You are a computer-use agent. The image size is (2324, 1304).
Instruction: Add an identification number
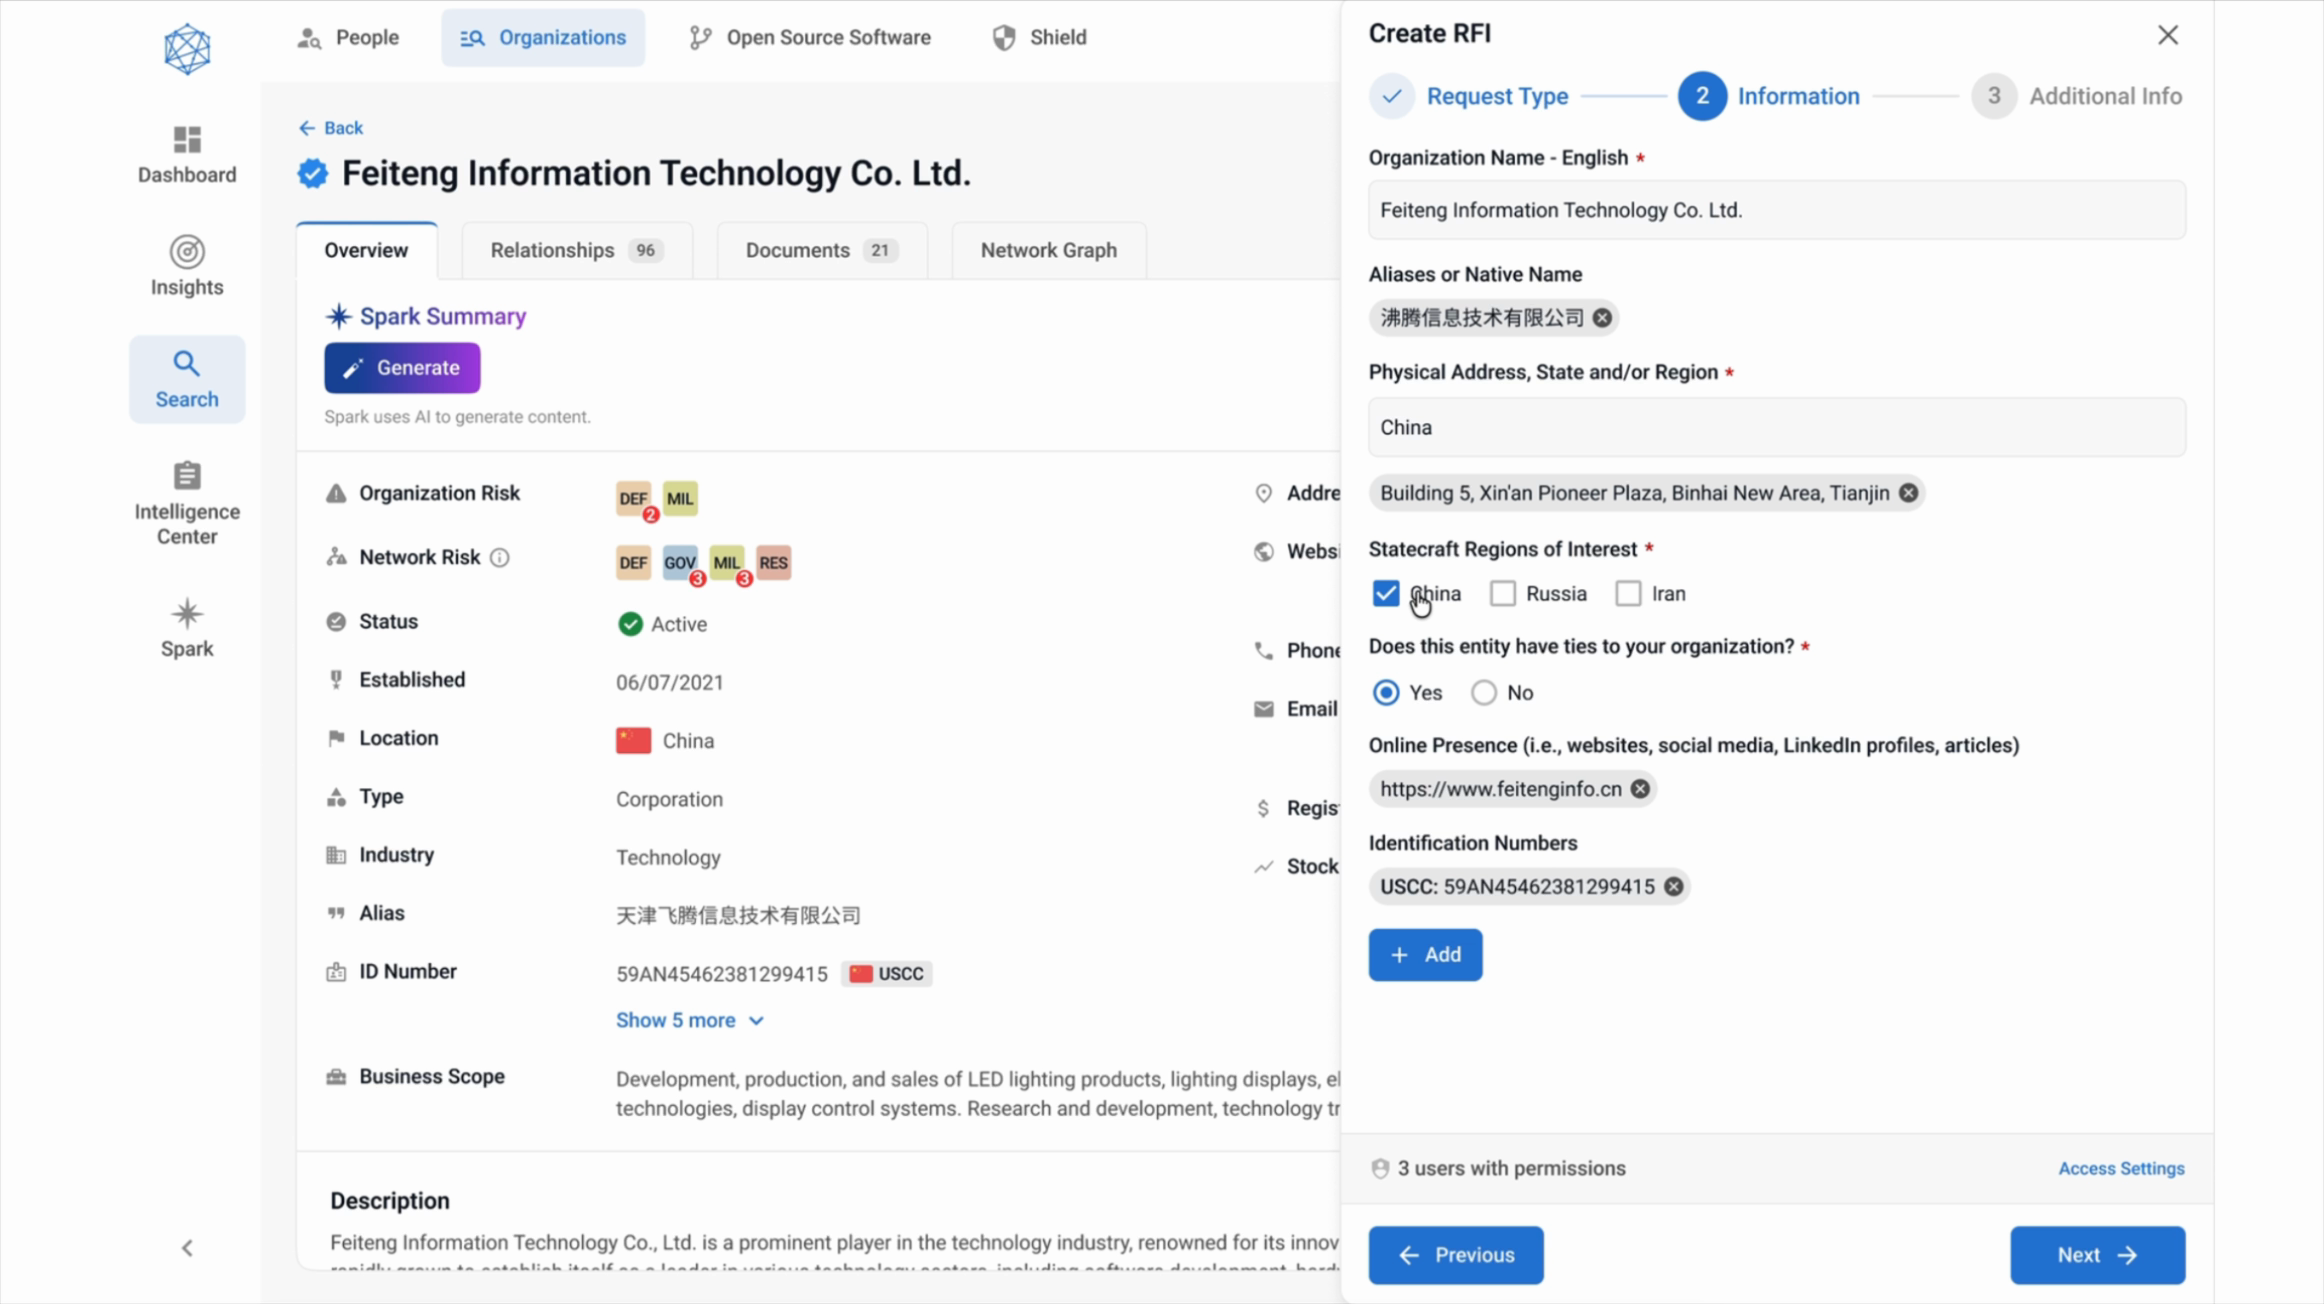[1425, 955]
